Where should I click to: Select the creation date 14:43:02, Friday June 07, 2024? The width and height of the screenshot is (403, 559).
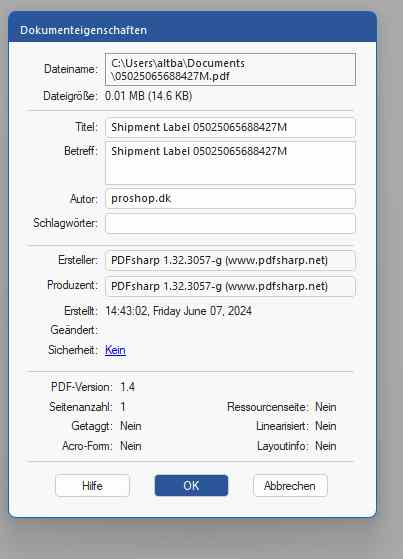point(178,311)
